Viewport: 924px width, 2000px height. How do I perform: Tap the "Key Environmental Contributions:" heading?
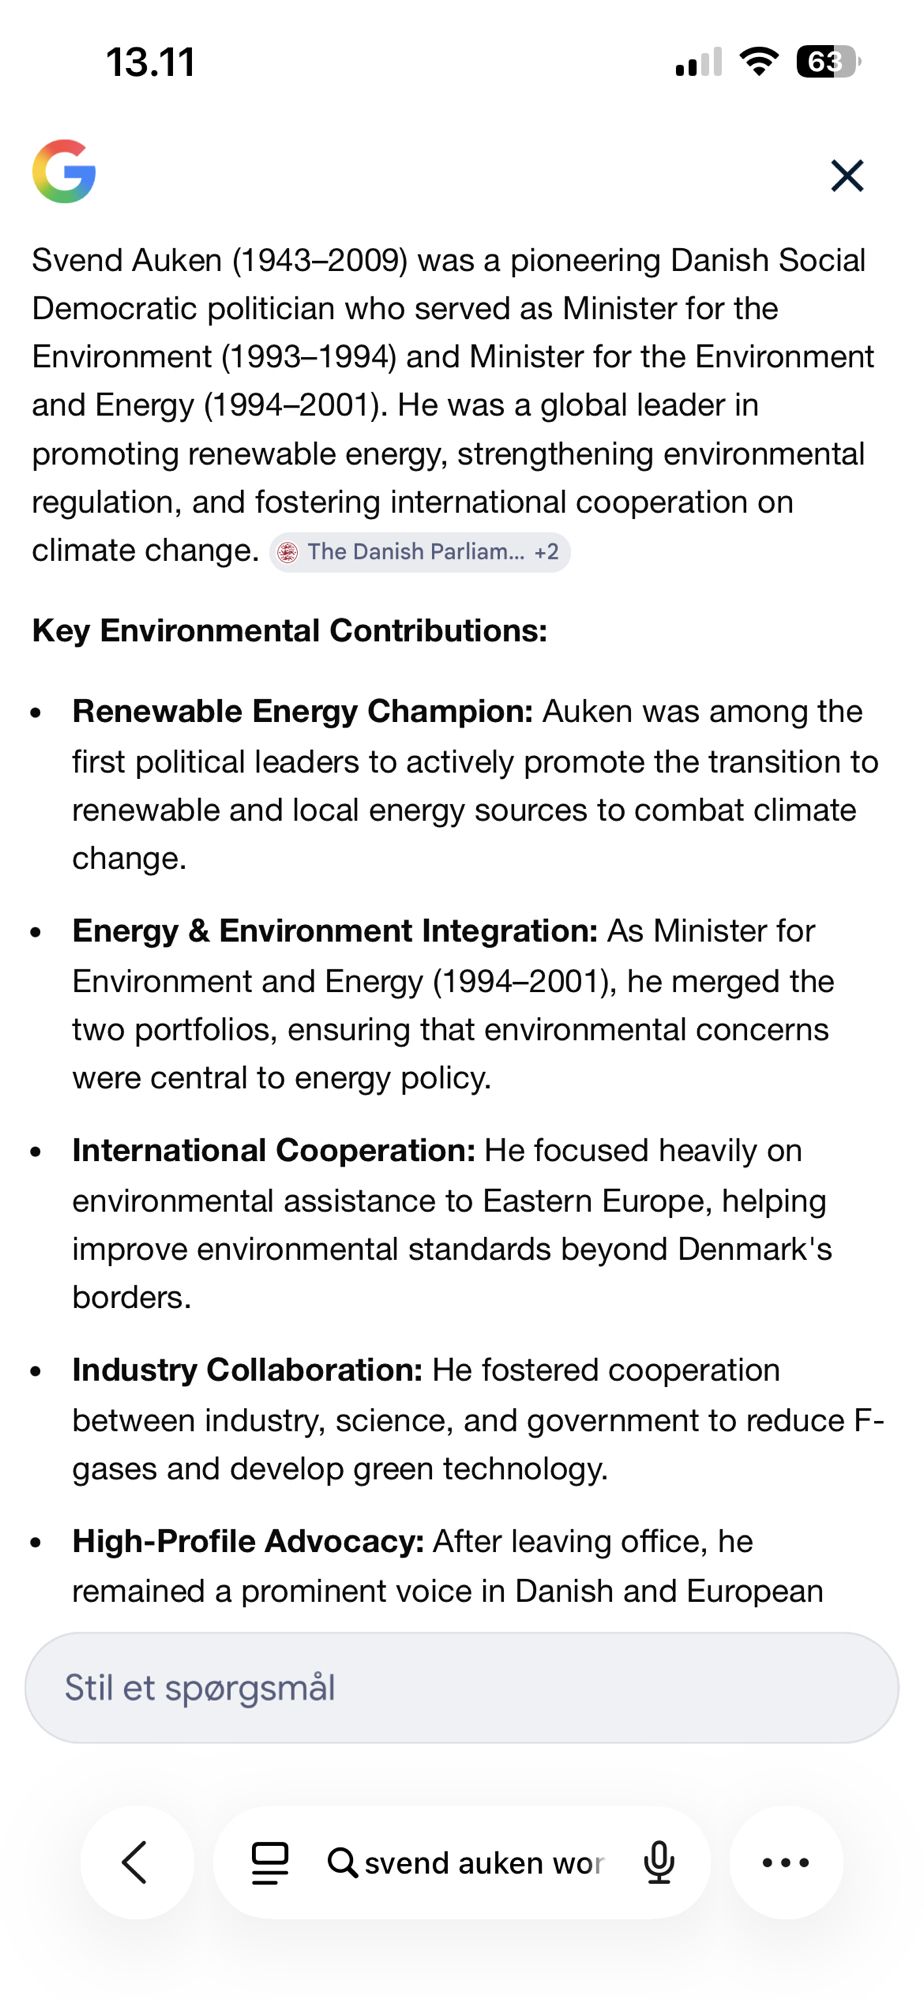[x=290, y=631]
